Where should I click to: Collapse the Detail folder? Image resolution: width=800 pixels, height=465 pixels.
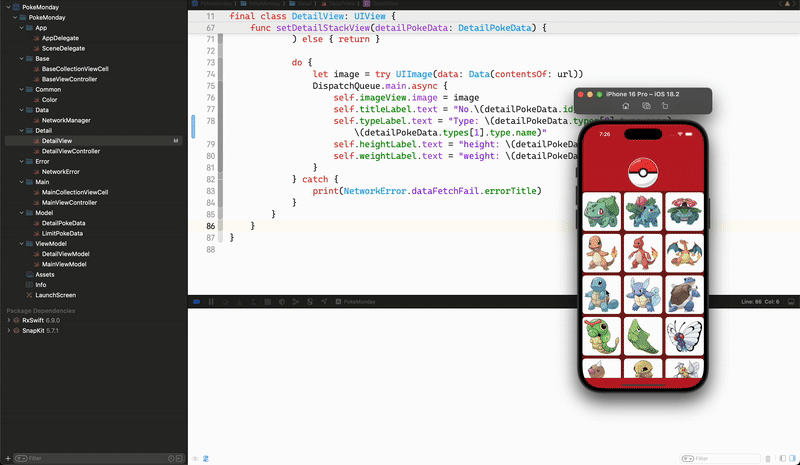21,130
